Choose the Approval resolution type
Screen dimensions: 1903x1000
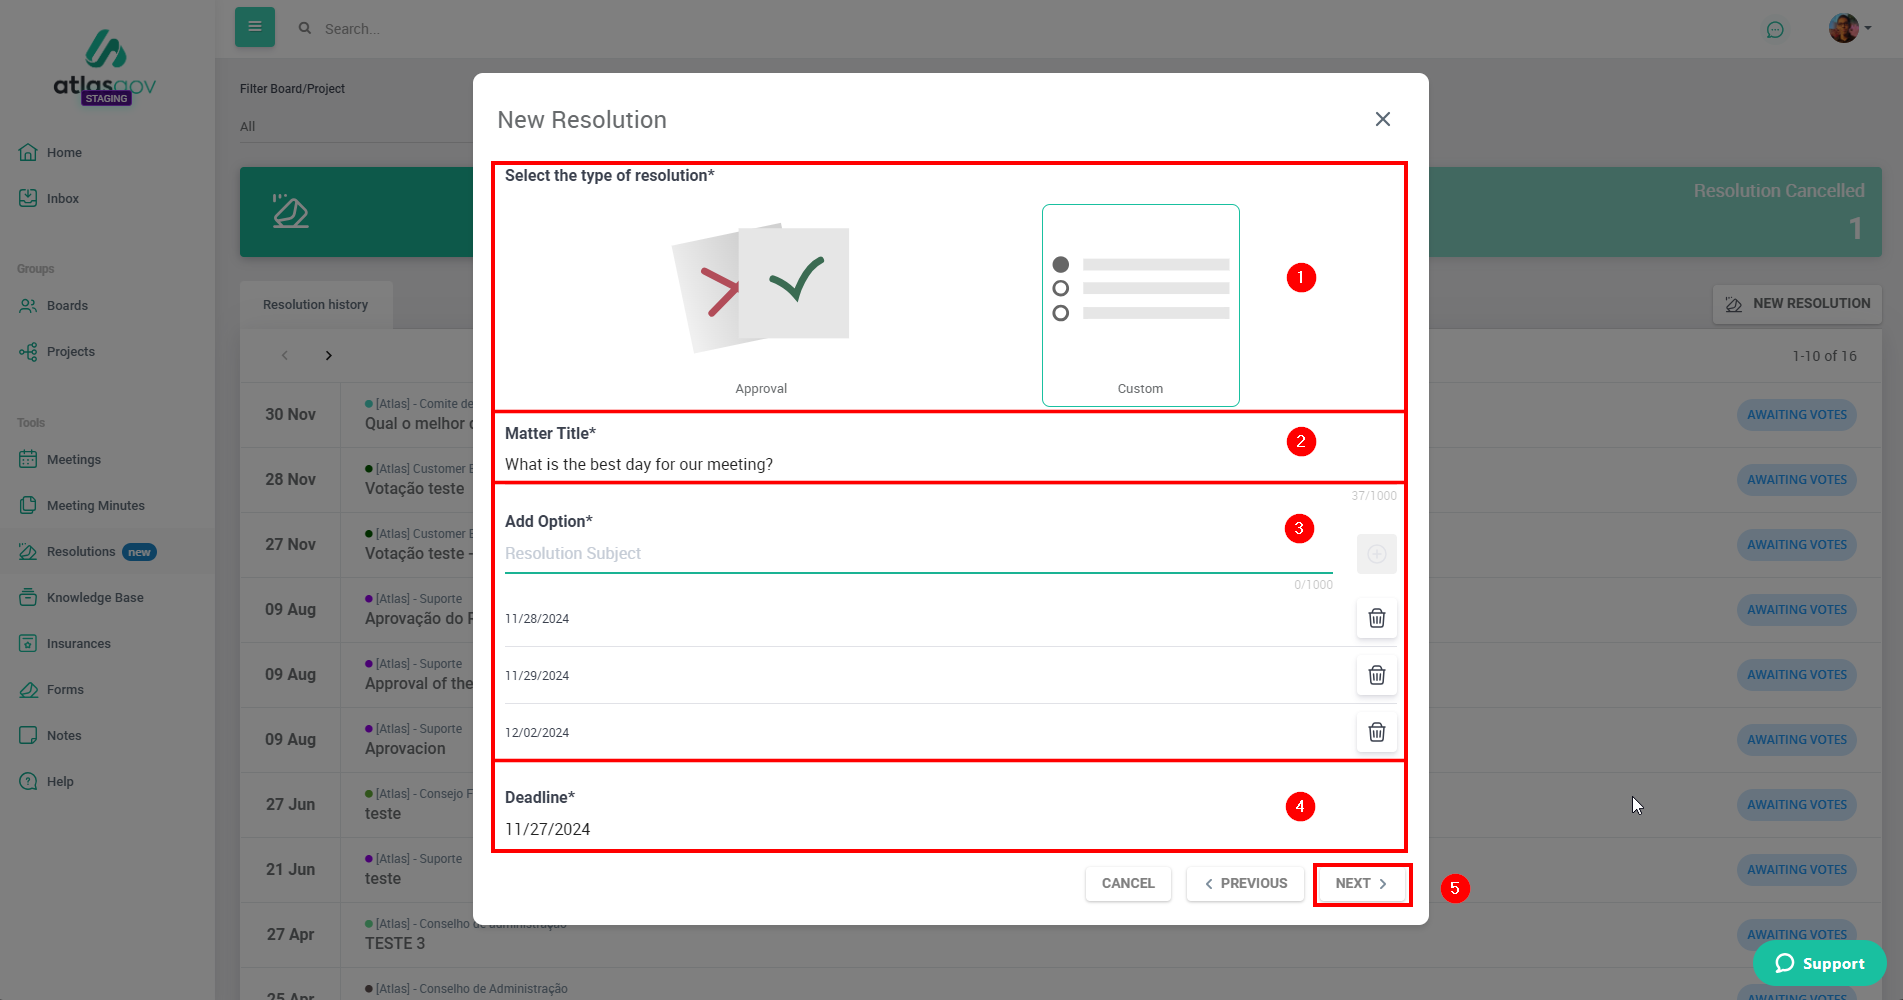pyautogui.click(x=761, y=305)
